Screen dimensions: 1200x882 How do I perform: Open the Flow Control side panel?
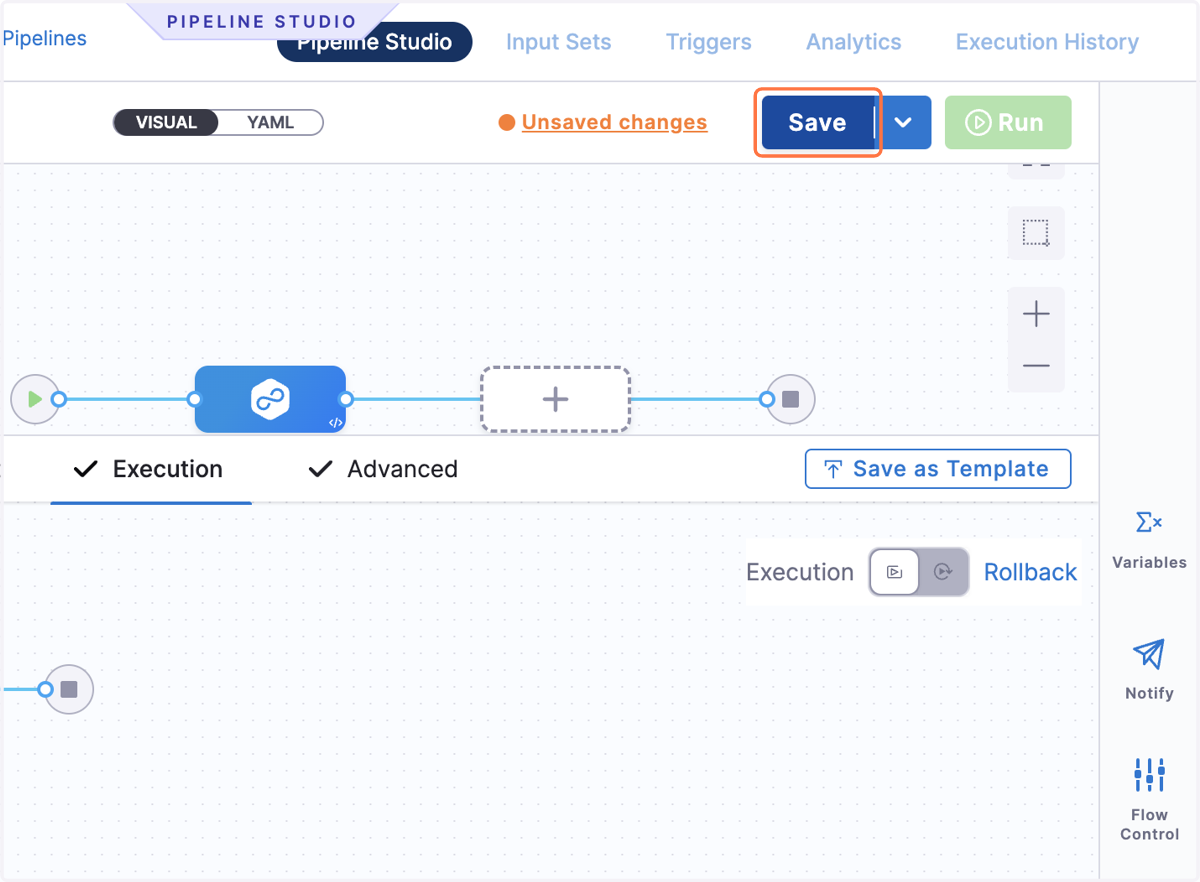tap(1149, 799)
